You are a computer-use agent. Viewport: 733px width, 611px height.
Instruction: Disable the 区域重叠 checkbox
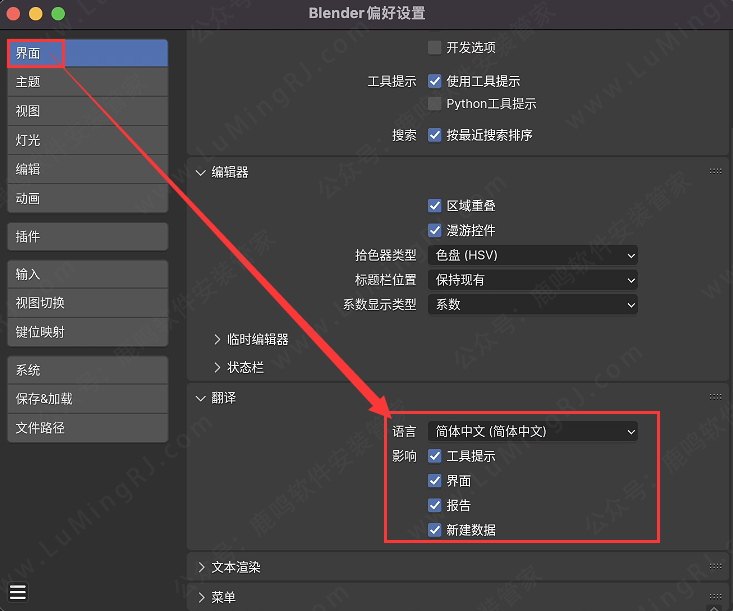(434, 206)
